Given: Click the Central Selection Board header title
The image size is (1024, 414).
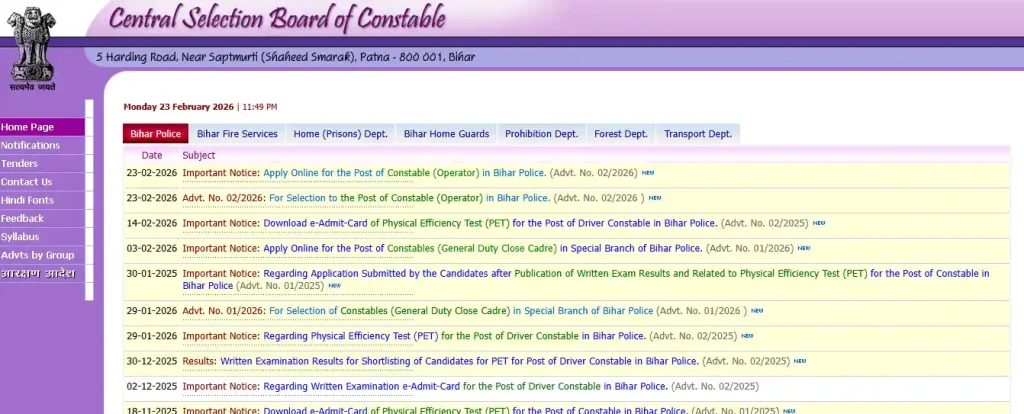Looking at the screenshot, I should tap(277, 19).
